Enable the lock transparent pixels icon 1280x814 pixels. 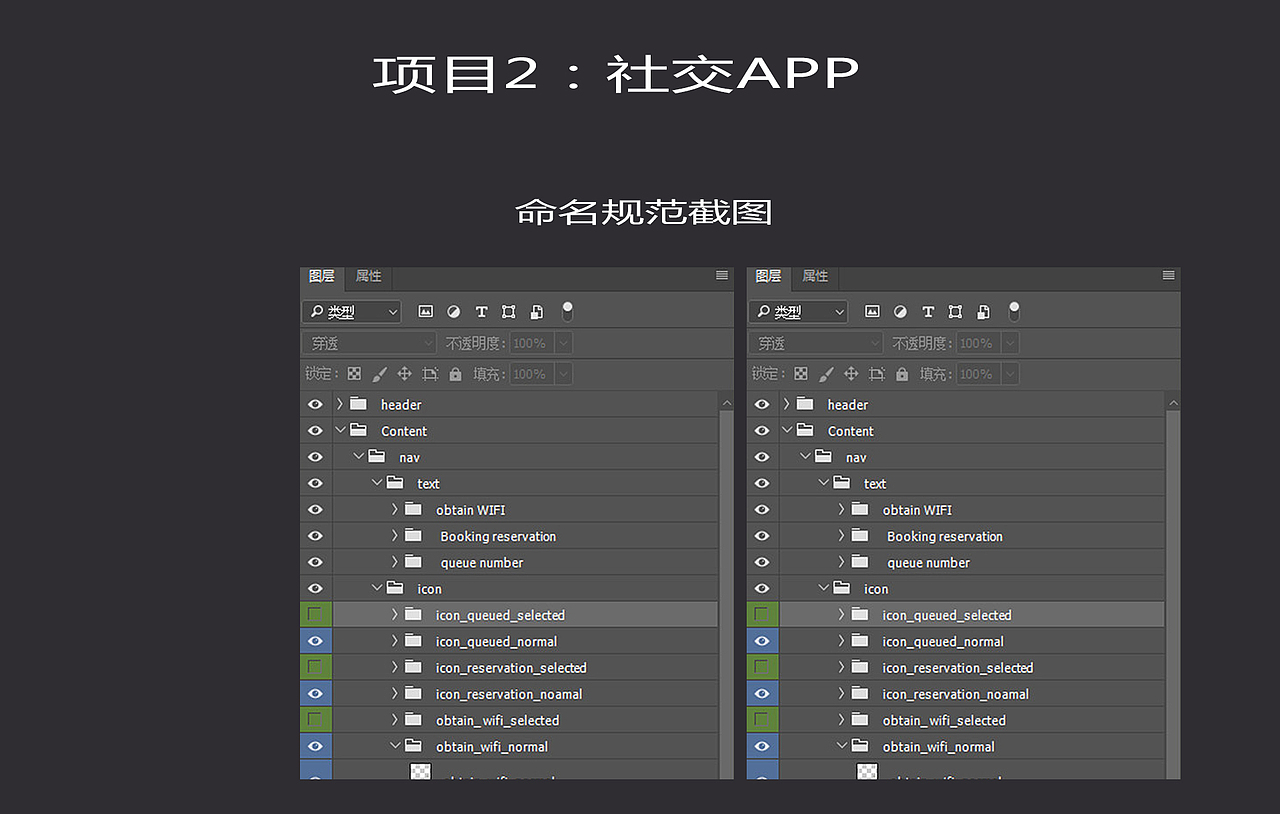(x=354, y=373)
